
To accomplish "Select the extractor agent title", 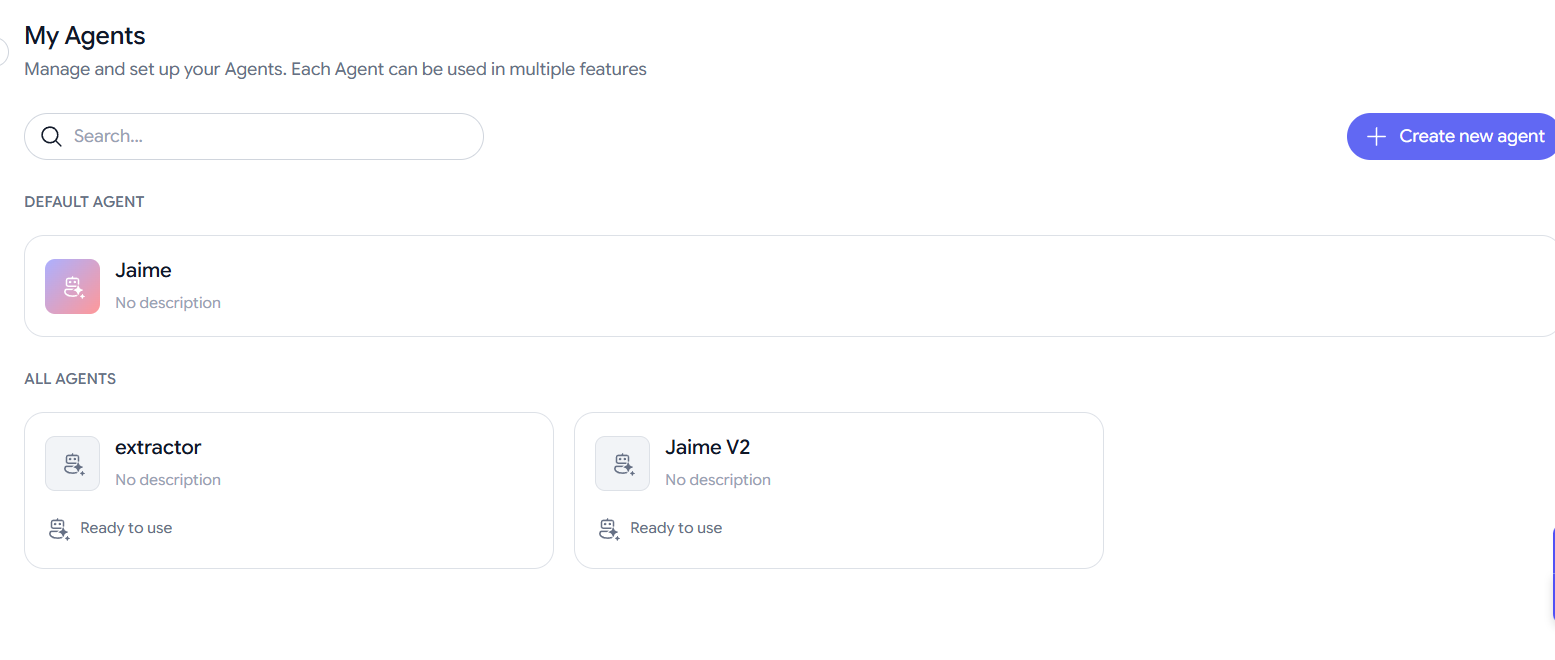I will pos(158,447).
